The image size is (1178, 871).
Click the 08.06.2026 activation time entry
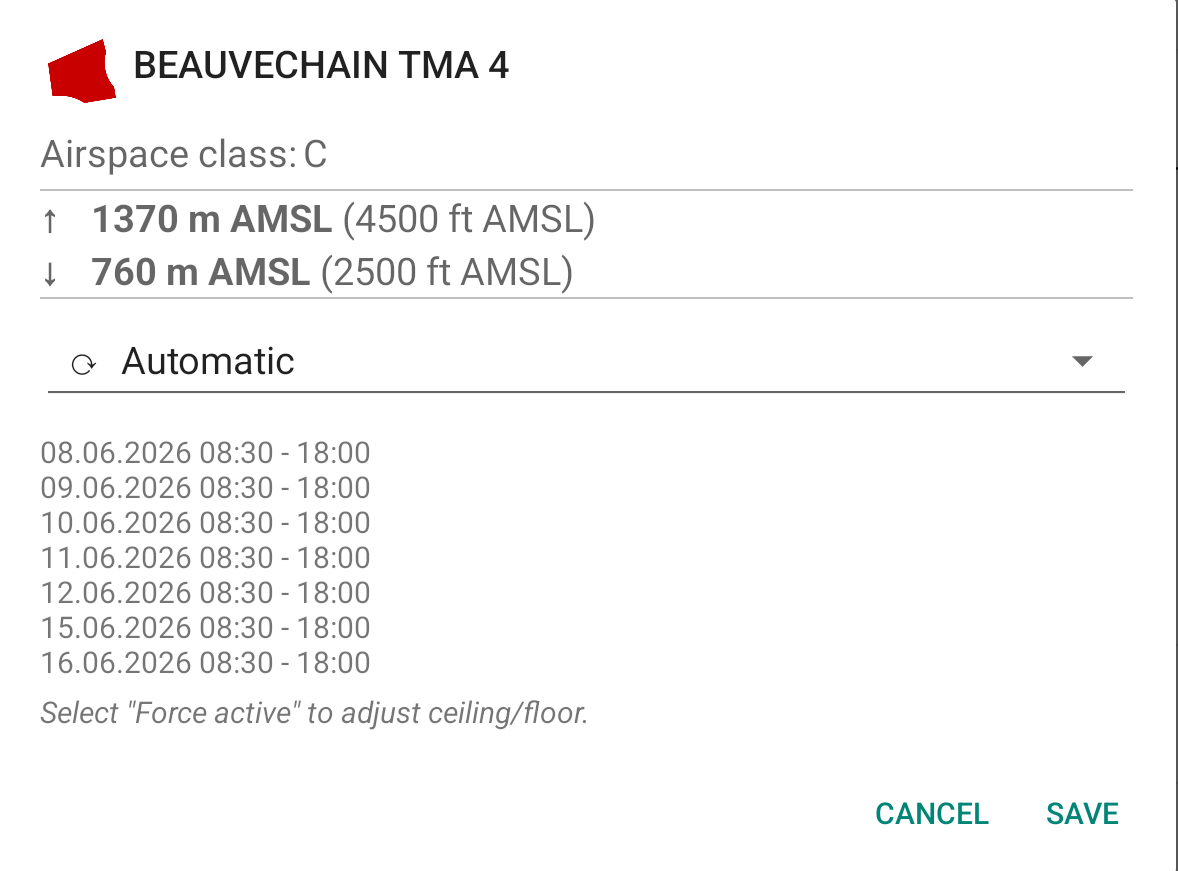coord(205,453)
